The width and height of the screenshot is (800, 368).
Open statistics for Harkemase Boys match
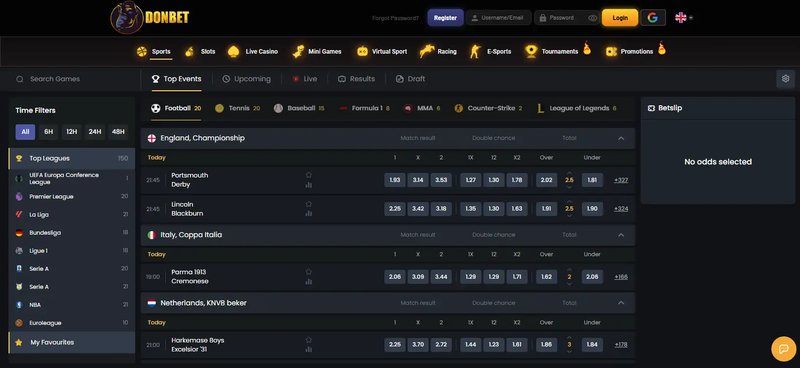309,350
